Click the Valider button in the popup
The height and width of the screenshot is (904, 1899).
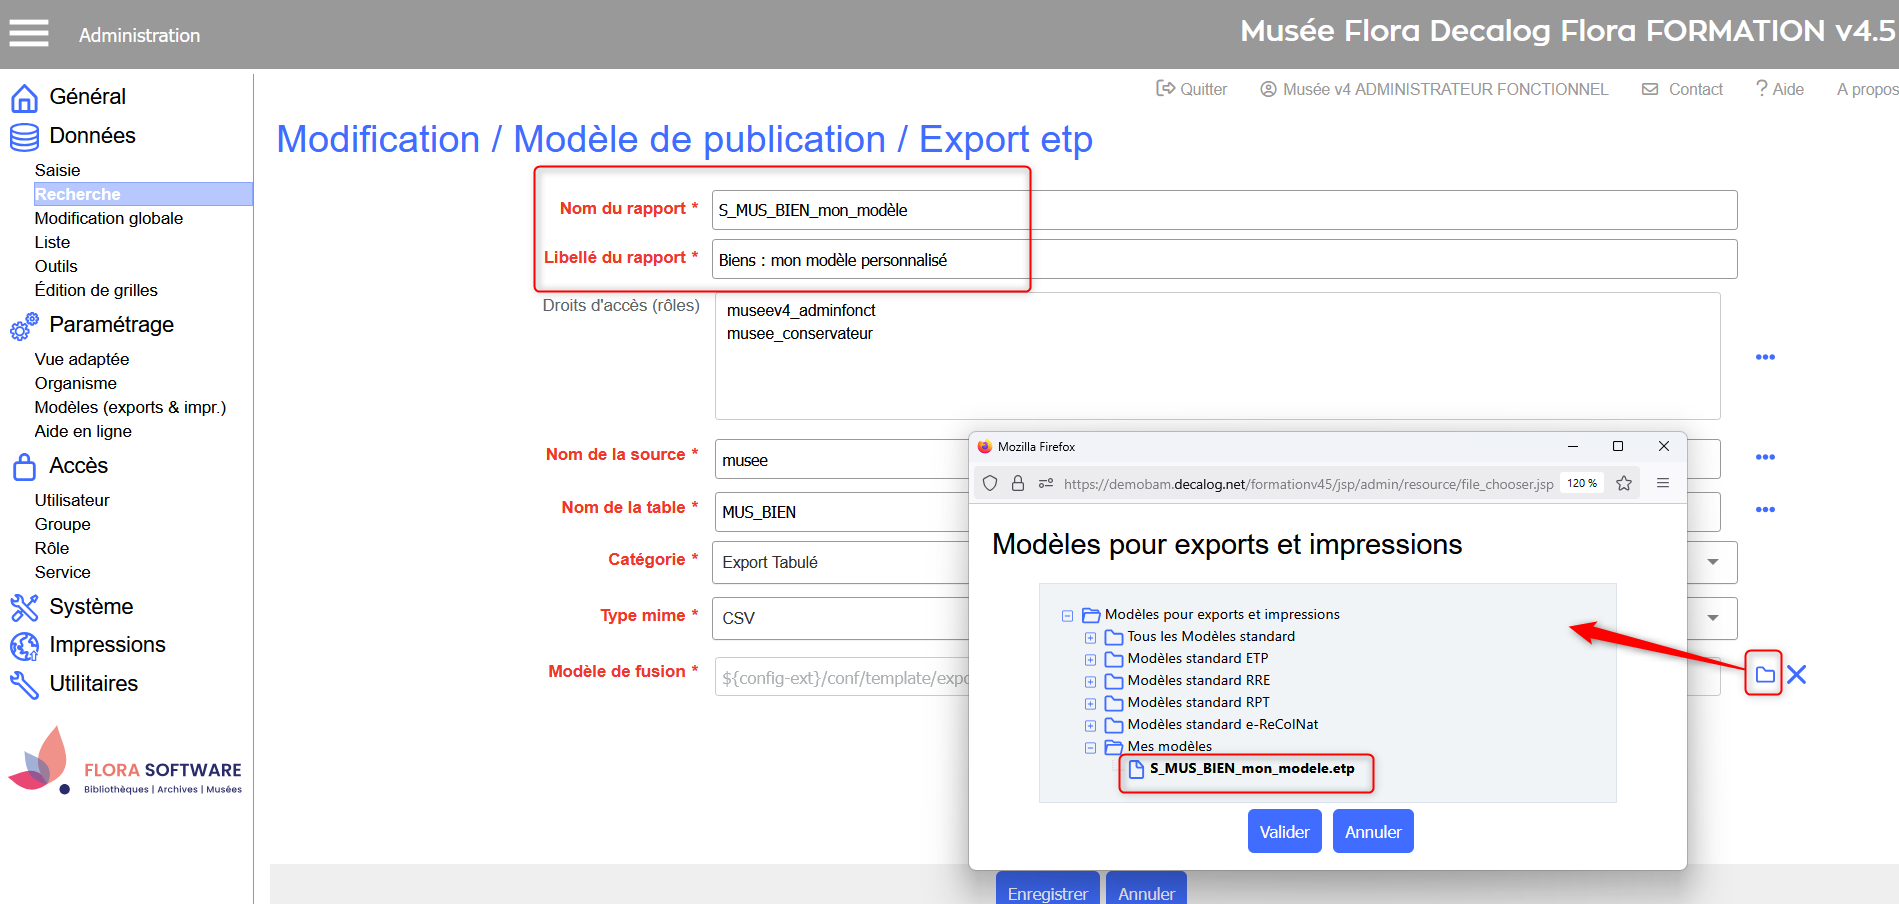[x=1284, y=832]
